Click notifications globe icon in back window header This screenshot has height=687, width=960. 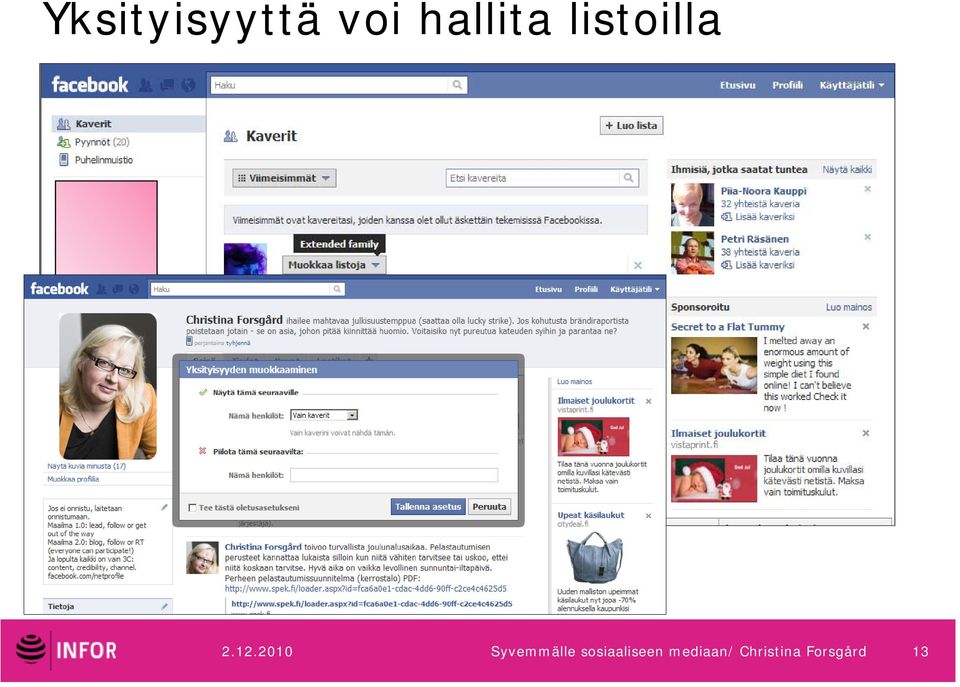[x=188, y=85]
